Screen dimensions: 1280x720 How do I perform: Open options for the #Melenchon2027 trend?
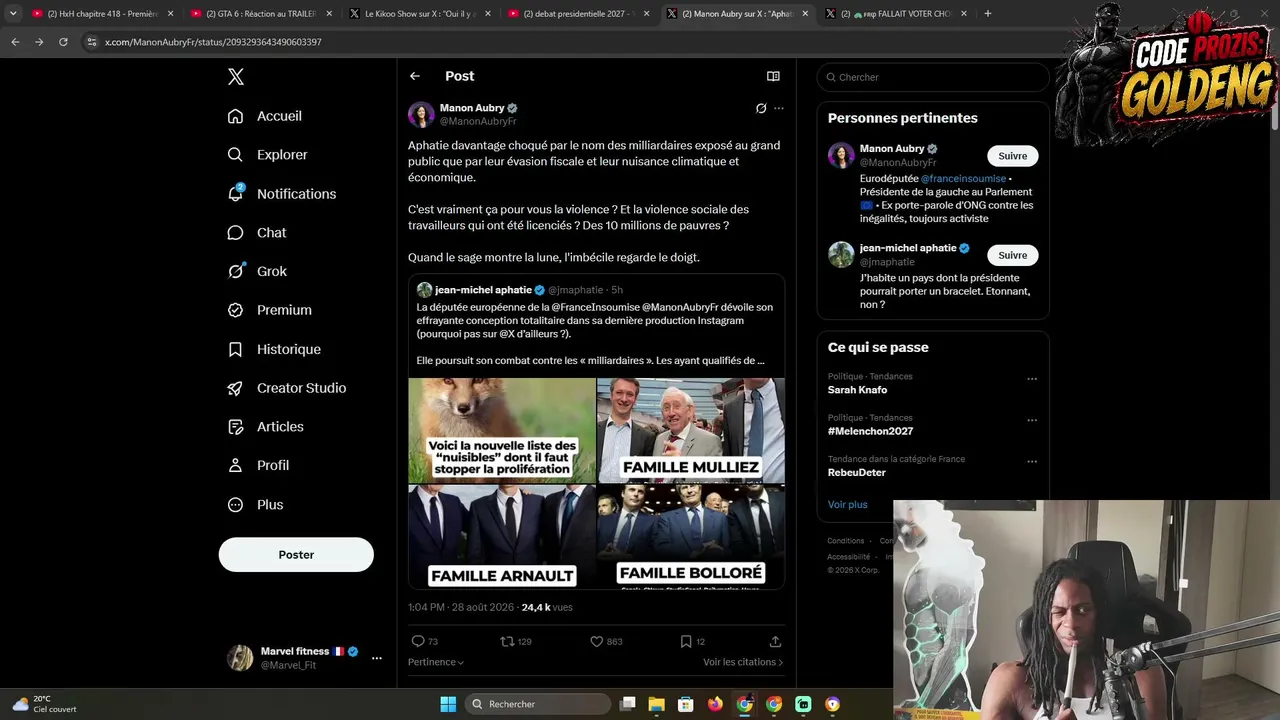1032,420
